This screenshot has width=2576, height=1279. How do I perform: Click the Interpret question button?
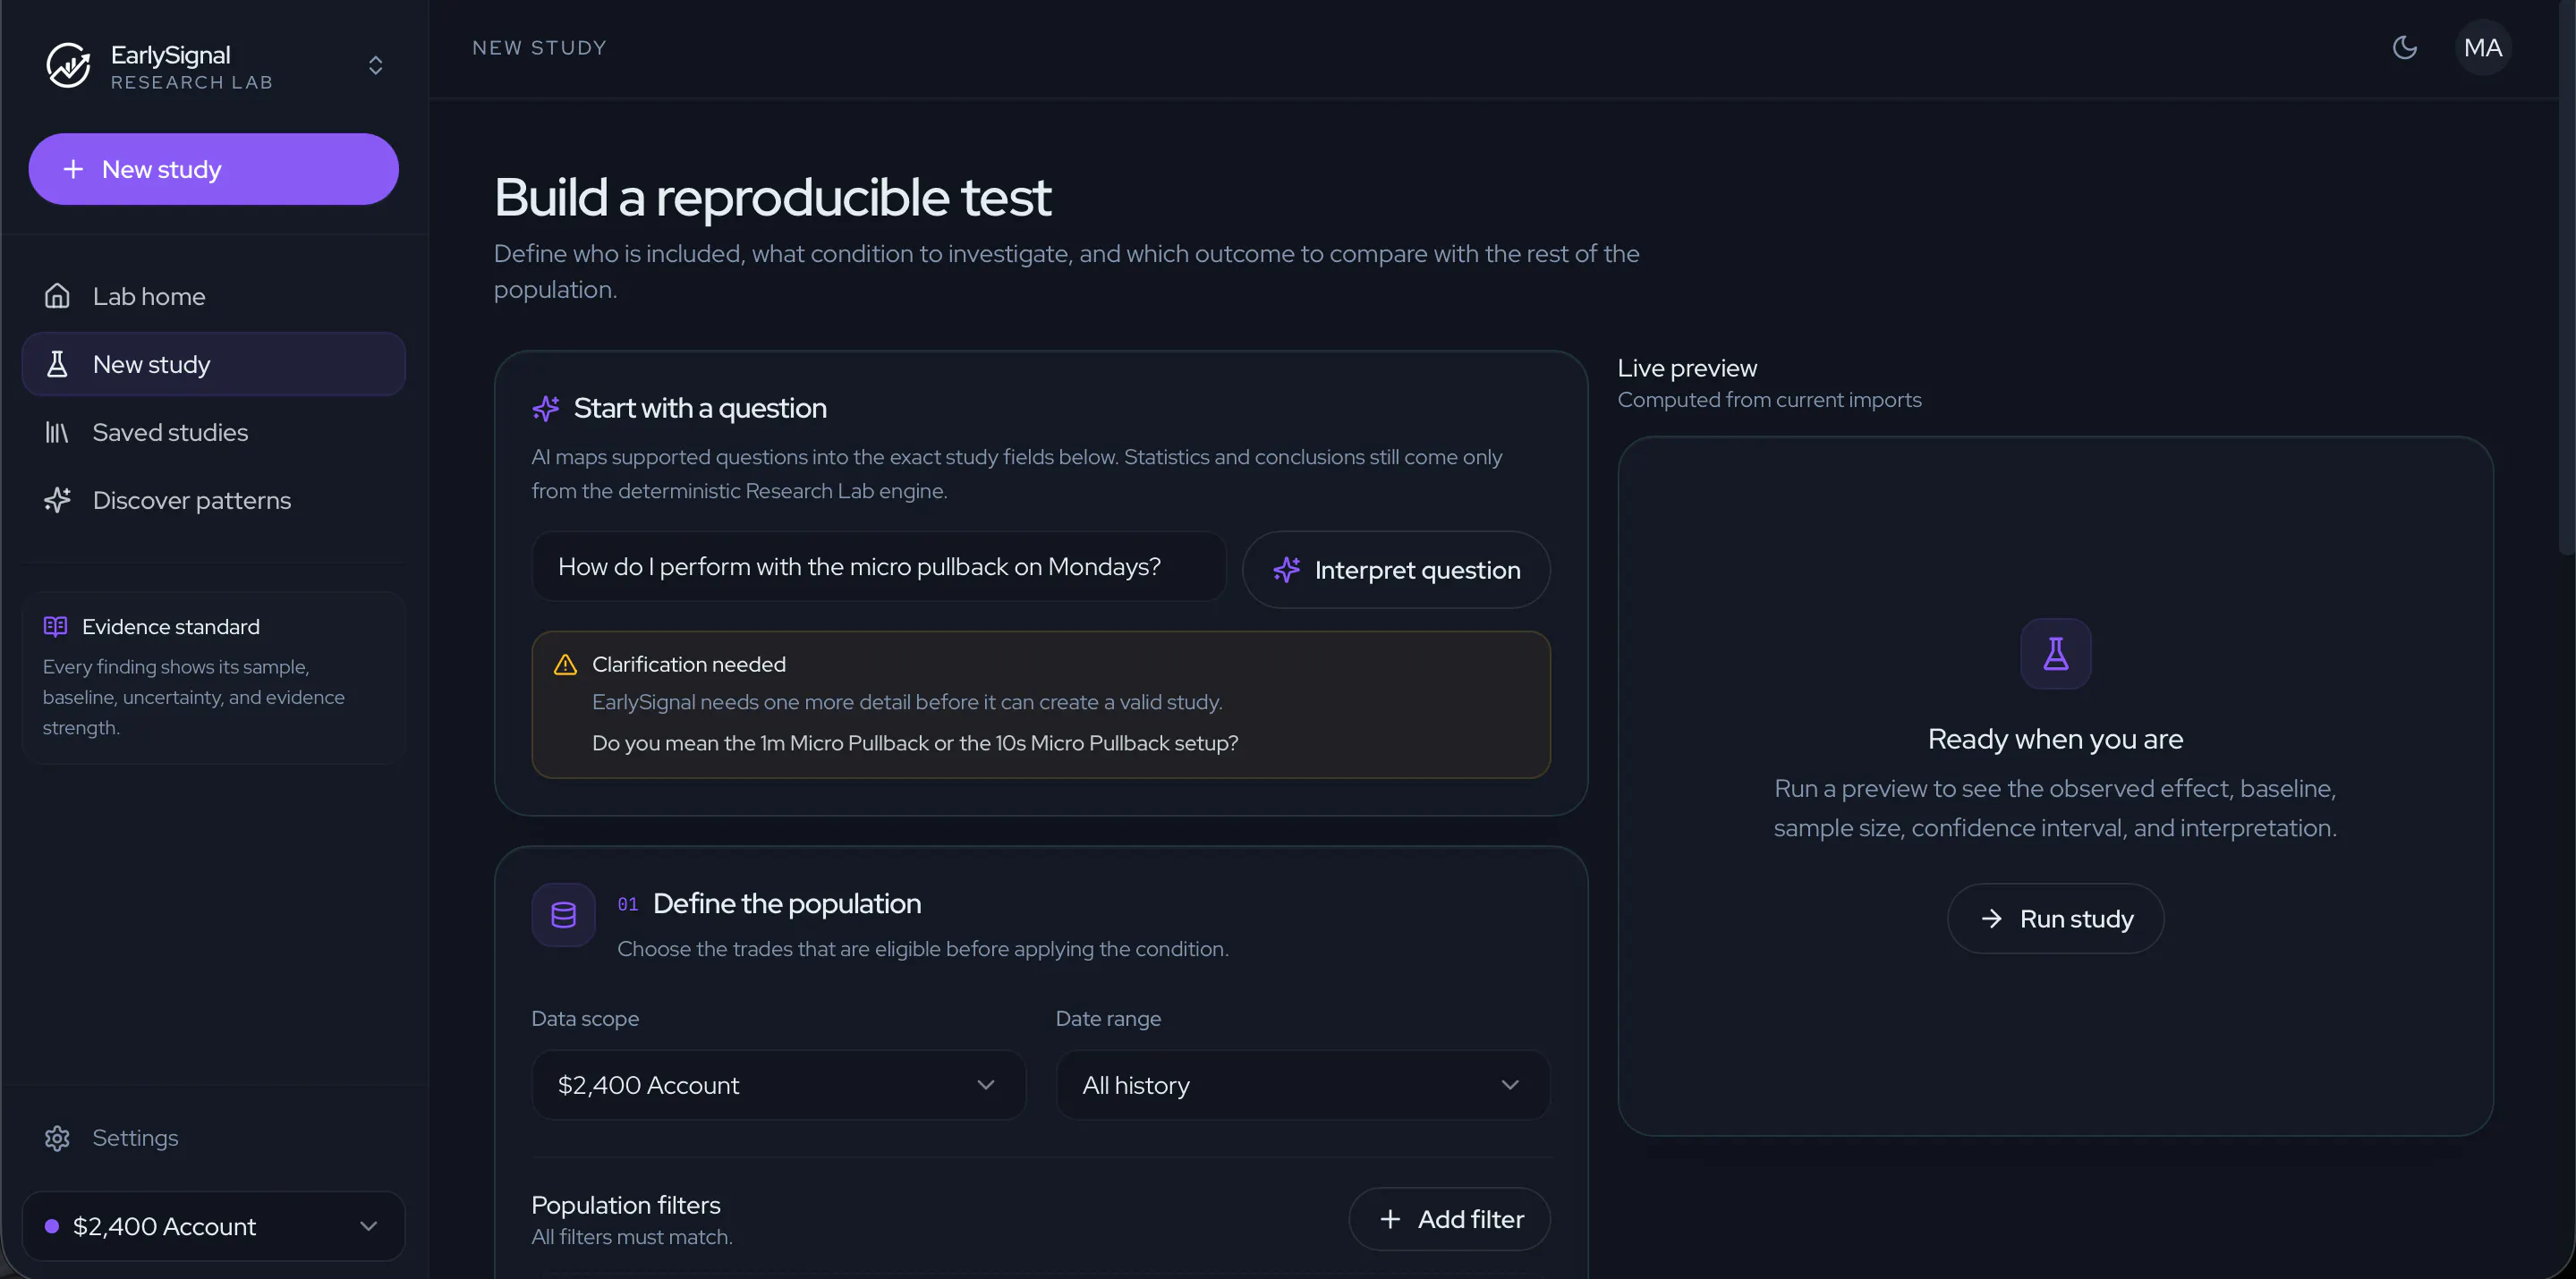pyautogui.click(x=1396, y=570)
